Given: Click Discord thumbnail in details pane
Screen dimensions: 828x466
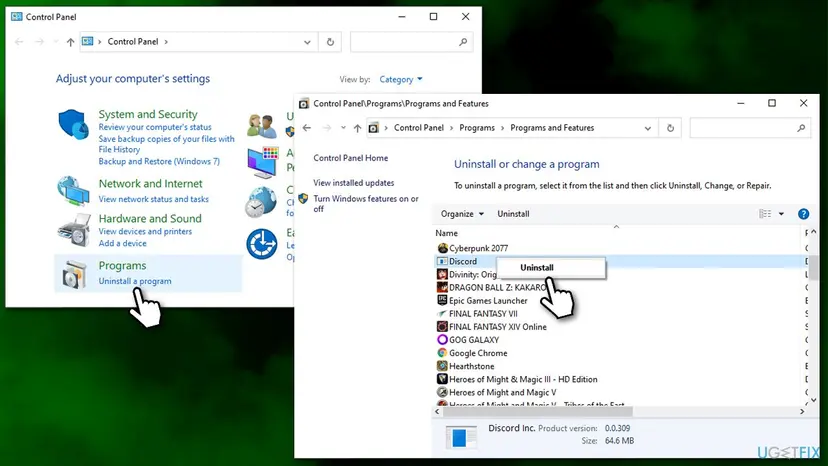Looking at the screenshot, I should pos(460,437).
